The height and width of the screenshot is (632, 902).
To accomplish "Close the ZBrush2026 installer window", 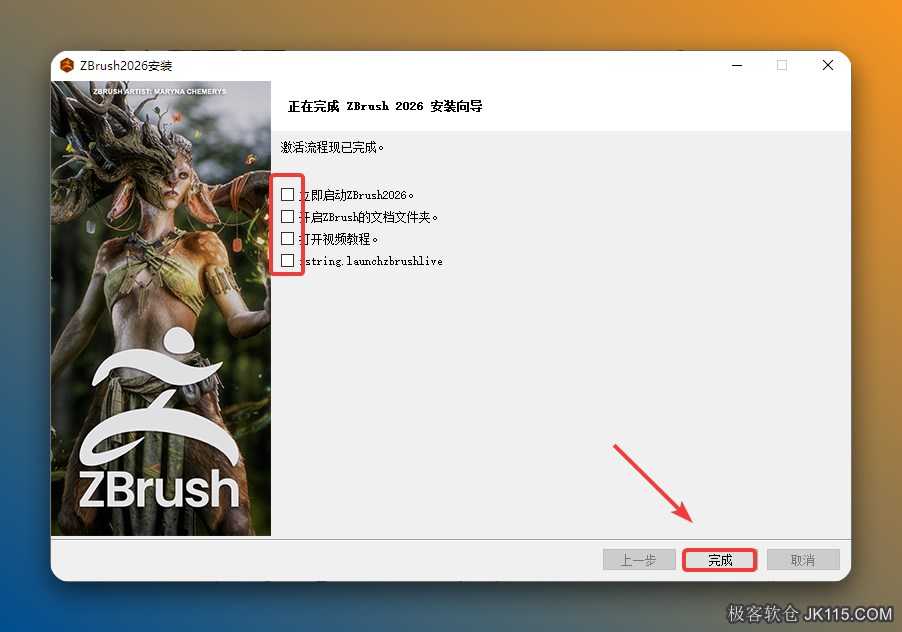I will 828,66.
